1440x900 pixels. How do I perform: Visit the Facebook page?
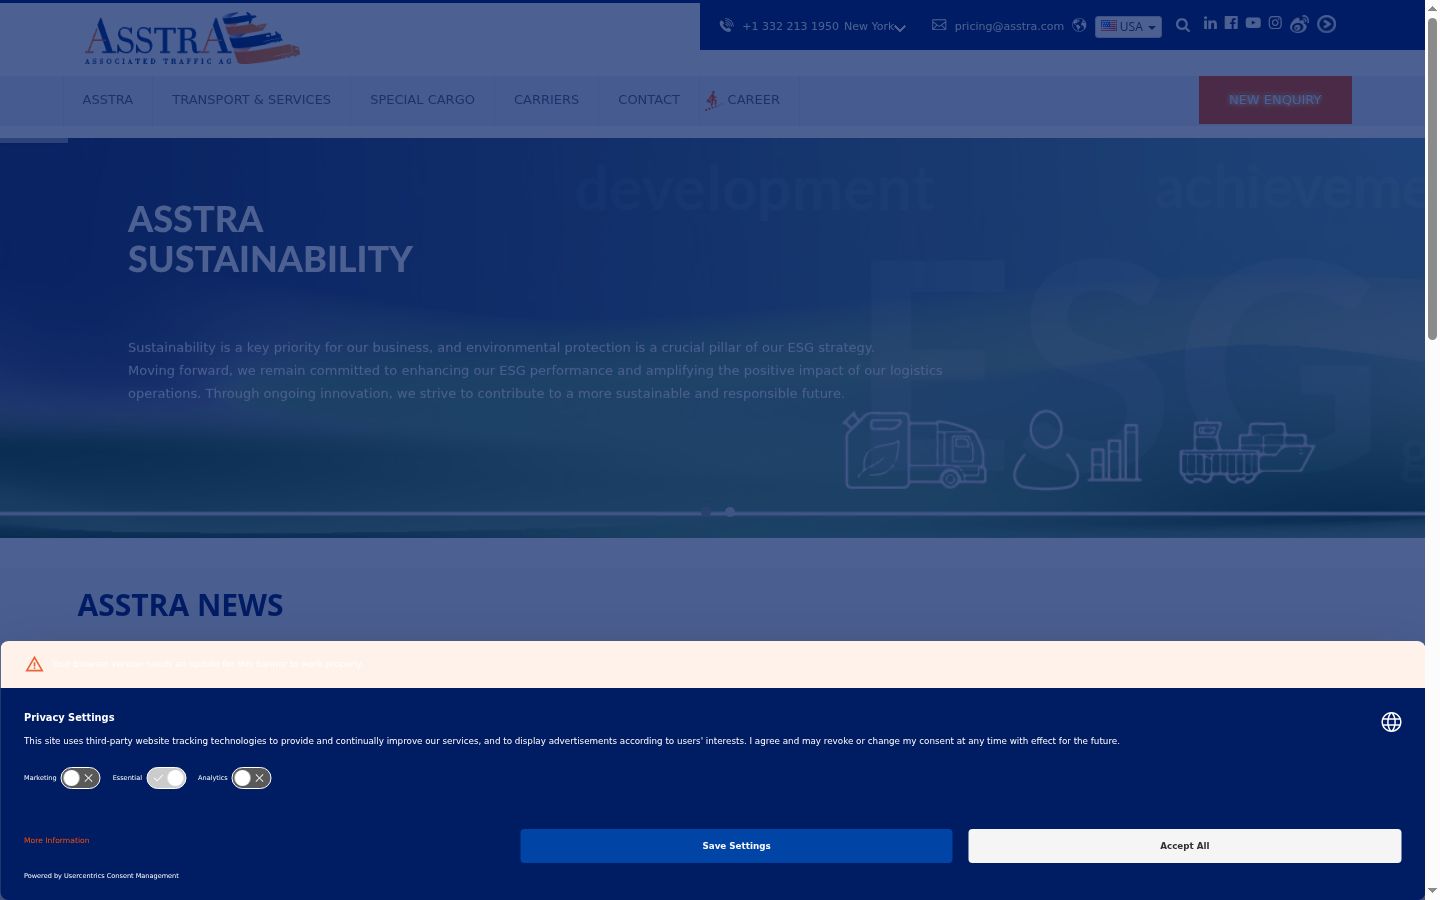pyautogui.click(x=1231, y=23)
